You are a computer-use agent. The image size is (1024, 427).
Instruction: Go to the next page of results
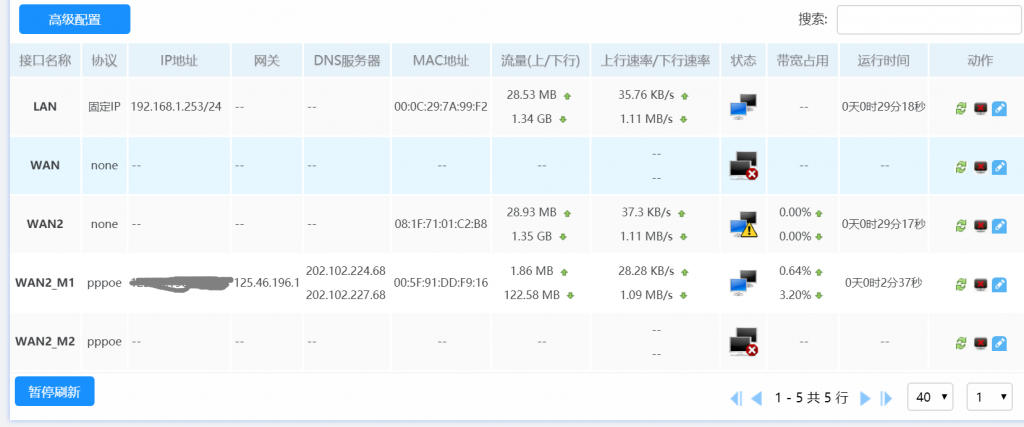[x=866, y=398]
